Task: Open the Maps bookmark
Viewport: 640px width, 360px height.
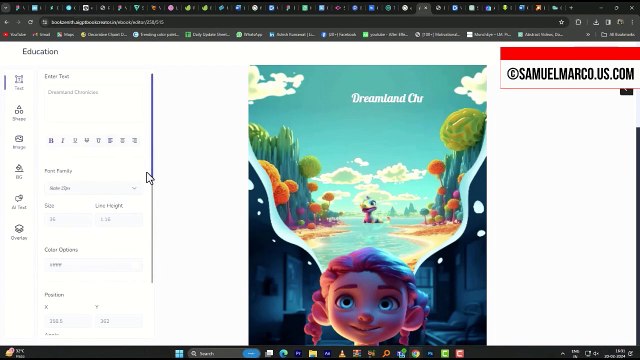Action: 65,35
